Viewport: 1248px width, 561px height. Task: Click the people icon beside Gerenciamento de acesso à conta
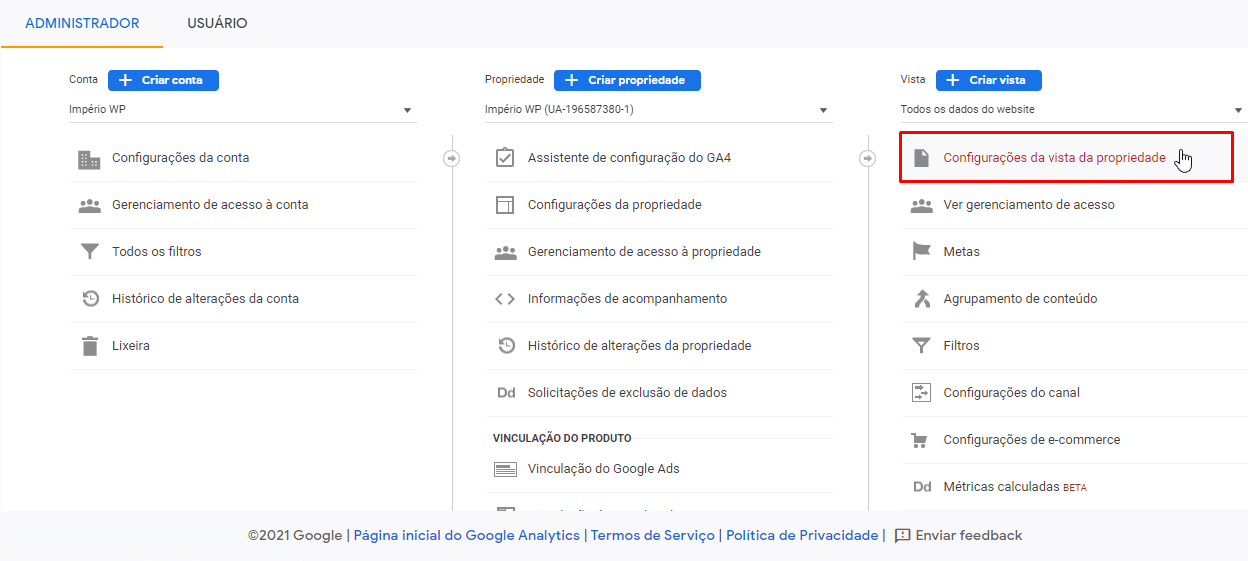point(90,205)
